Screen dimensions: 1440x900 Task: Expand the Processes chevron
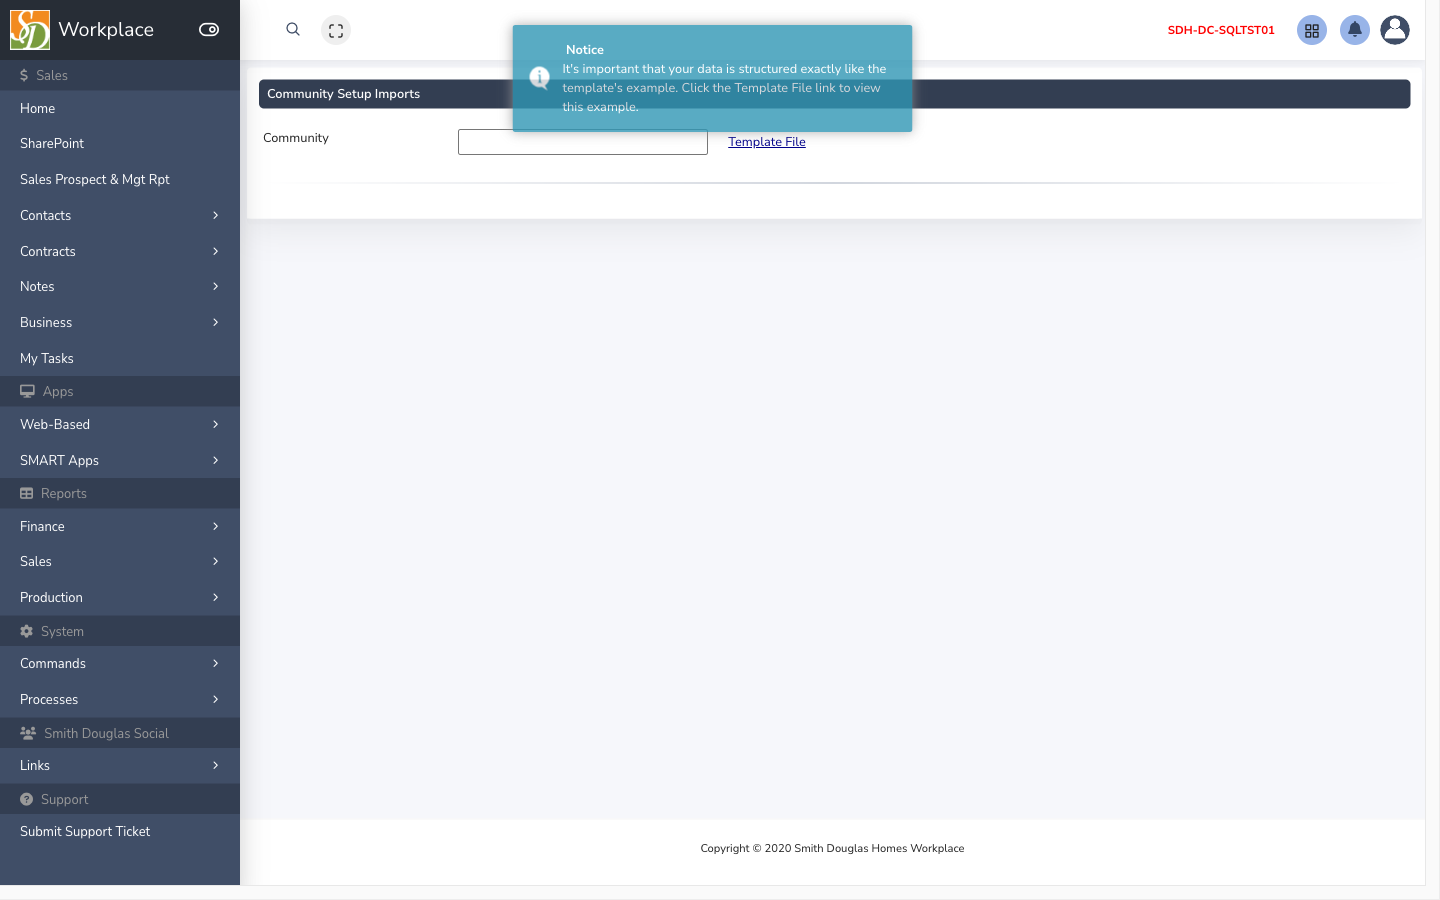[x=216, y=700]
